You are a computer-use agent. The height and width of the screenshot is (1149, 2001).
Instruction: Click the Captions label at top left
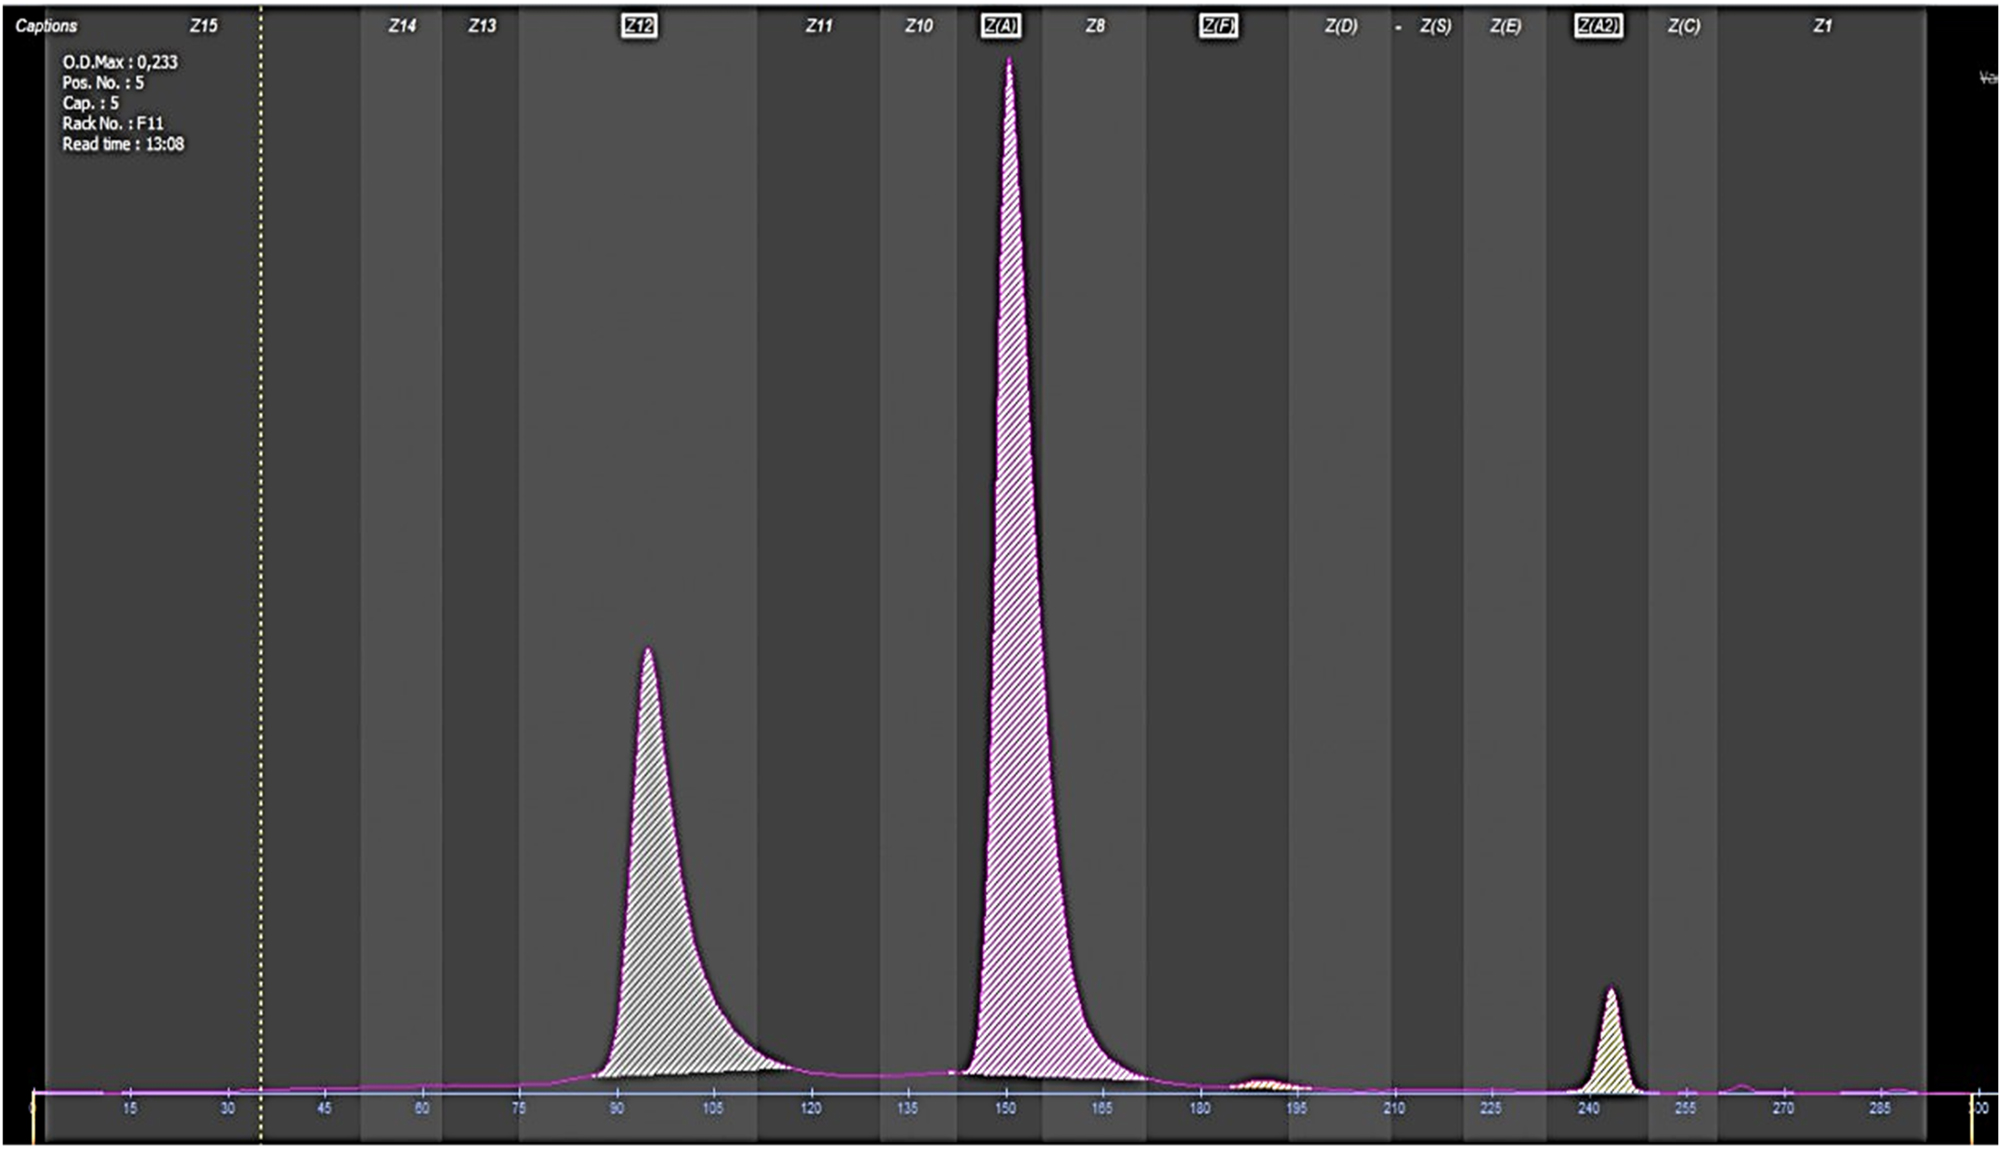pyautogui.click(x=46, y=26)
